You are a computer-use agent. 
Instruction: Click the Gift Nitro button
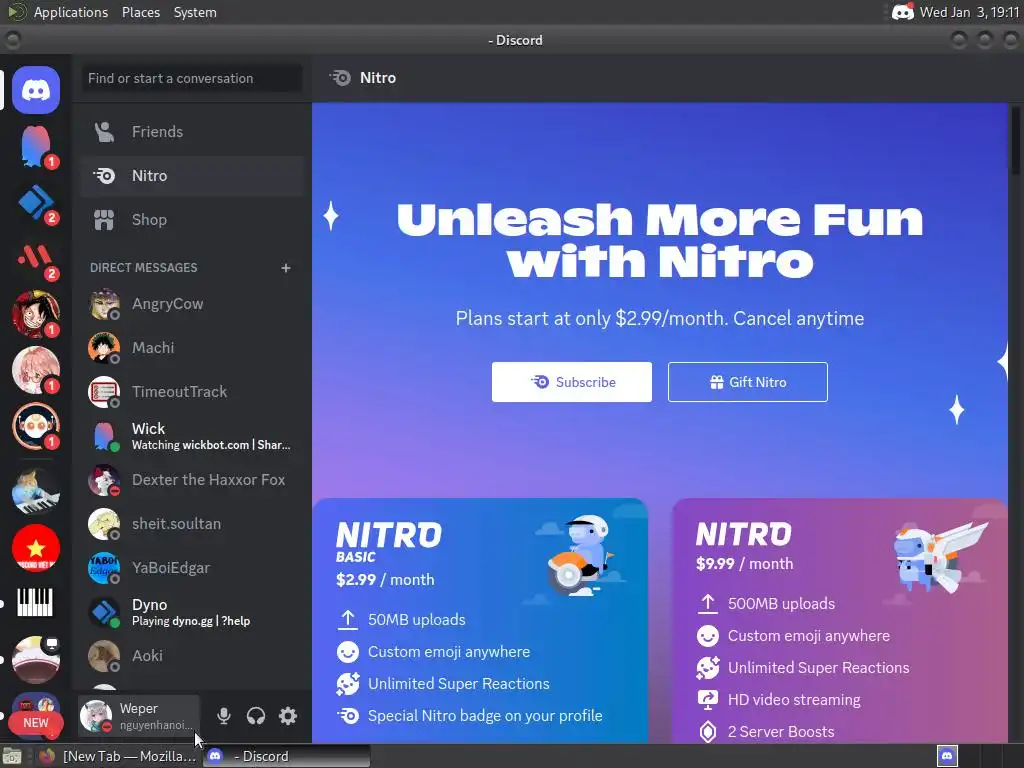[748, 382]
